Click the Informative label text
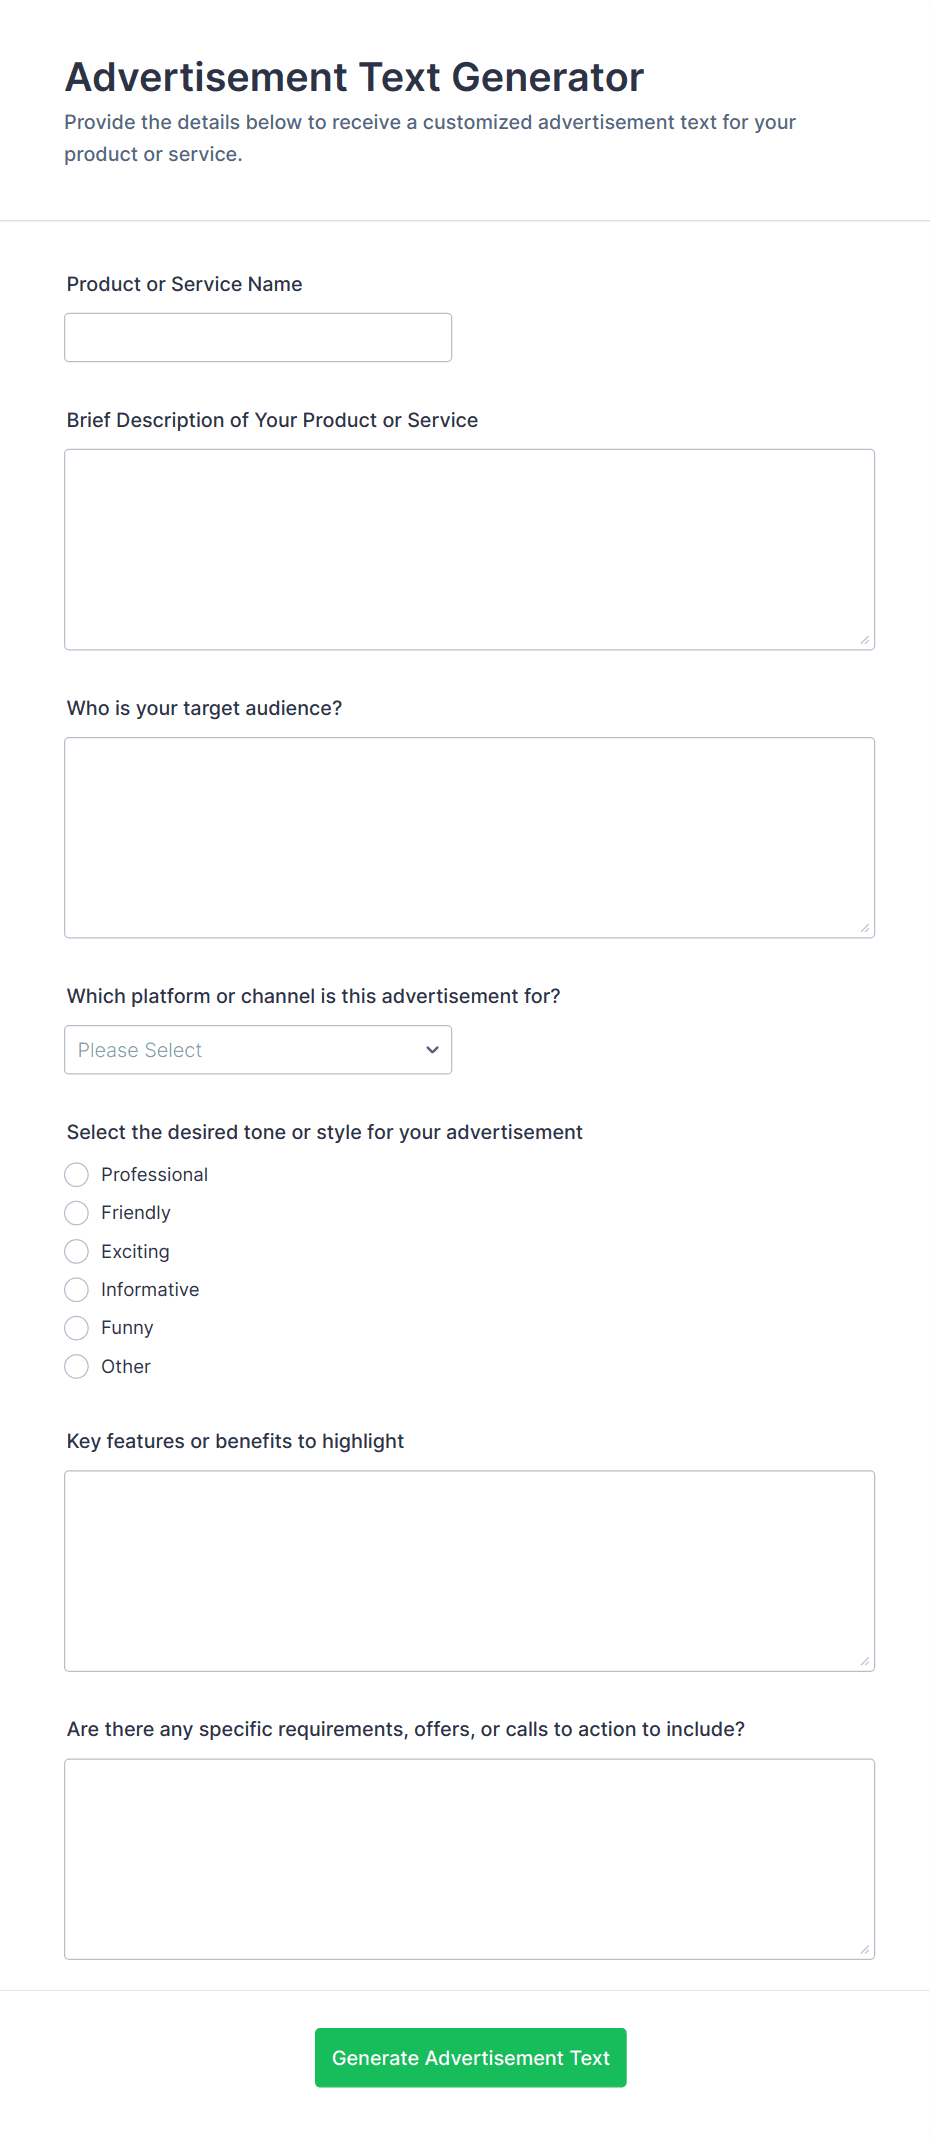930x2137 pixels. coord(150,1290)
